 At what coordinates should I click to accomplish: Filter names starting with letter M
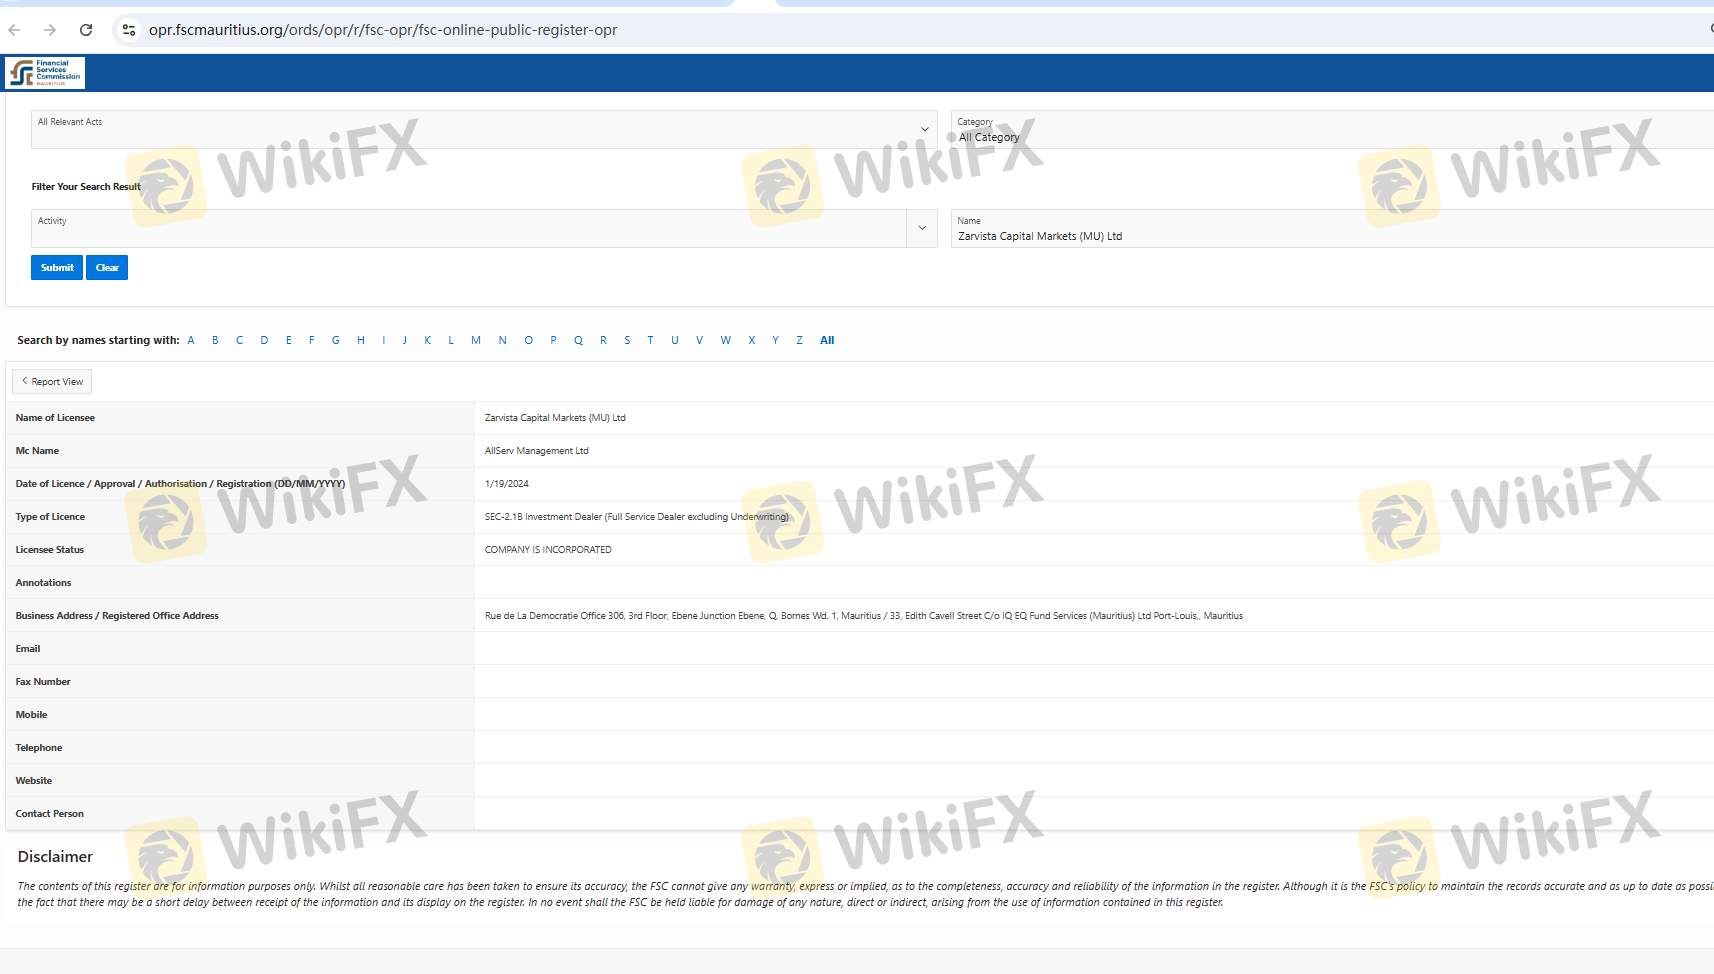click(x=476, y=340)
